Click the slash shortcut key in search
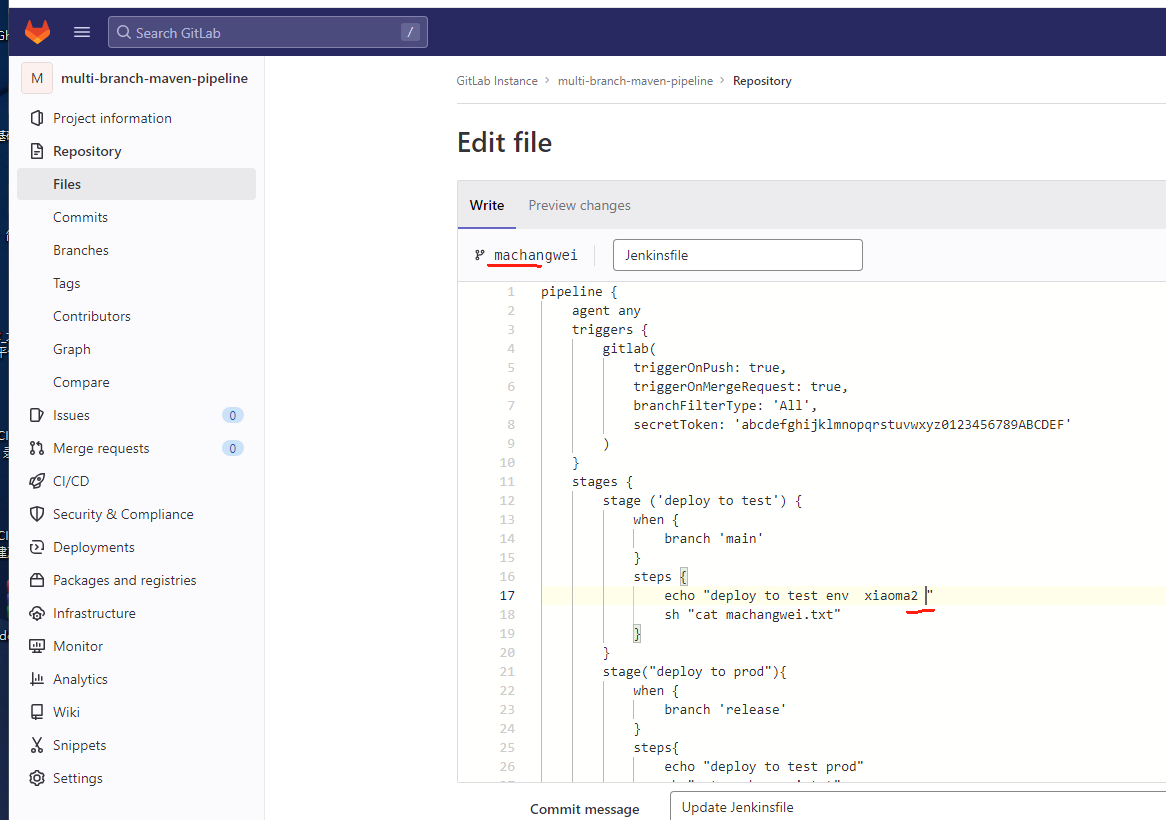Screen dimensions: 1166x820 410,32
